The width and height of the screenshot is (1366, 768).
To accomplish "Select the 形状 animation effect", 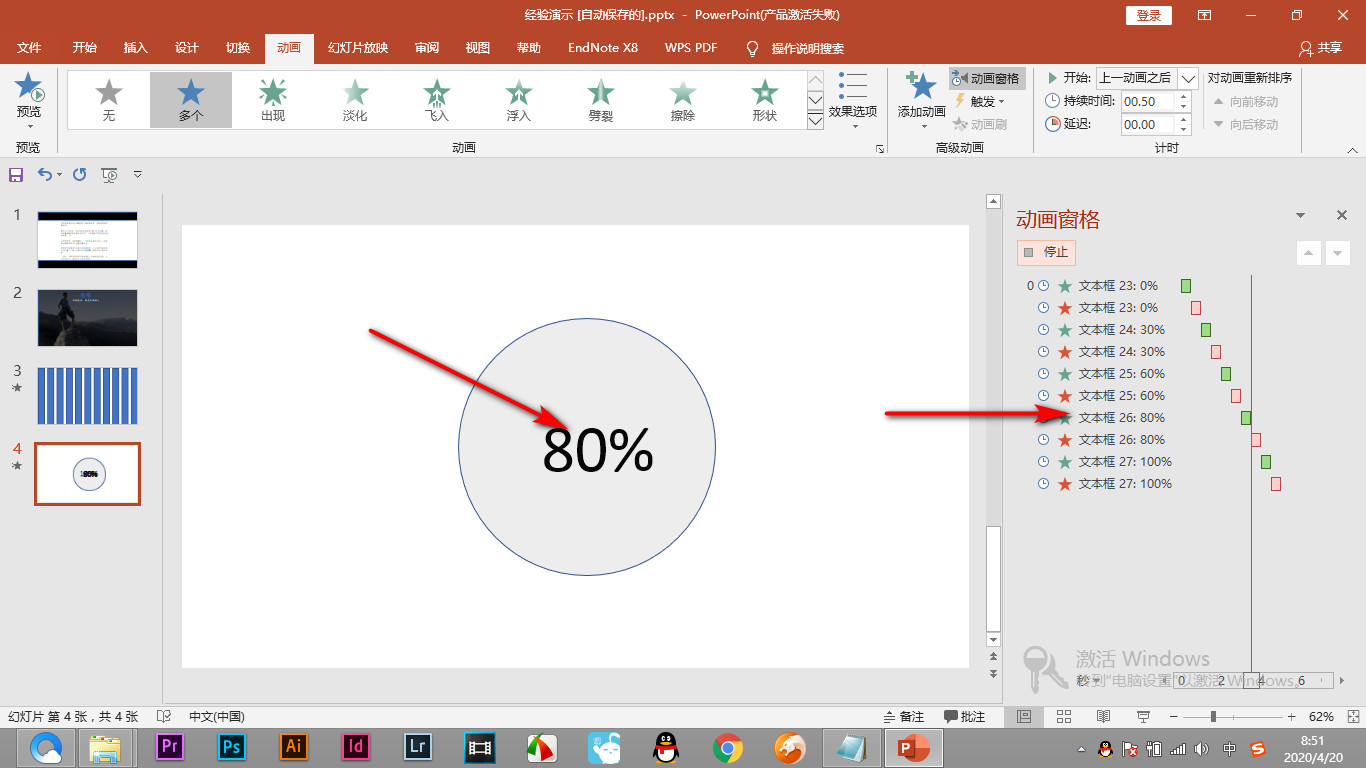I will click(765, 100).
